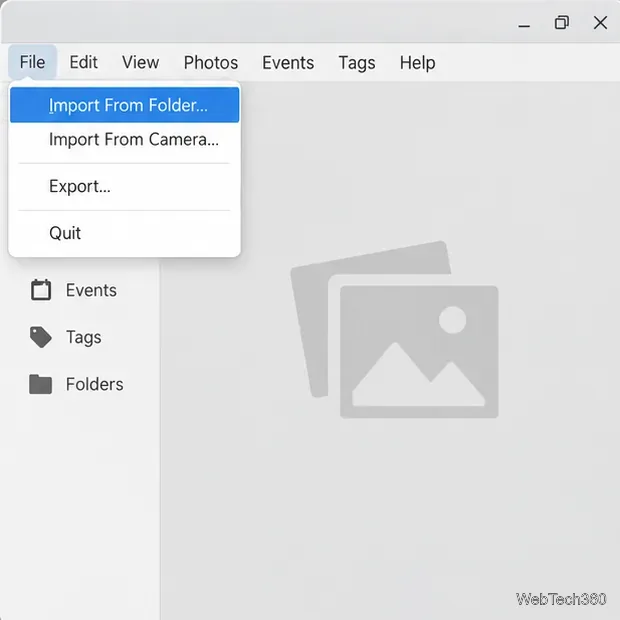Click the Events calendar icon in sidebar

click(41, 290)
